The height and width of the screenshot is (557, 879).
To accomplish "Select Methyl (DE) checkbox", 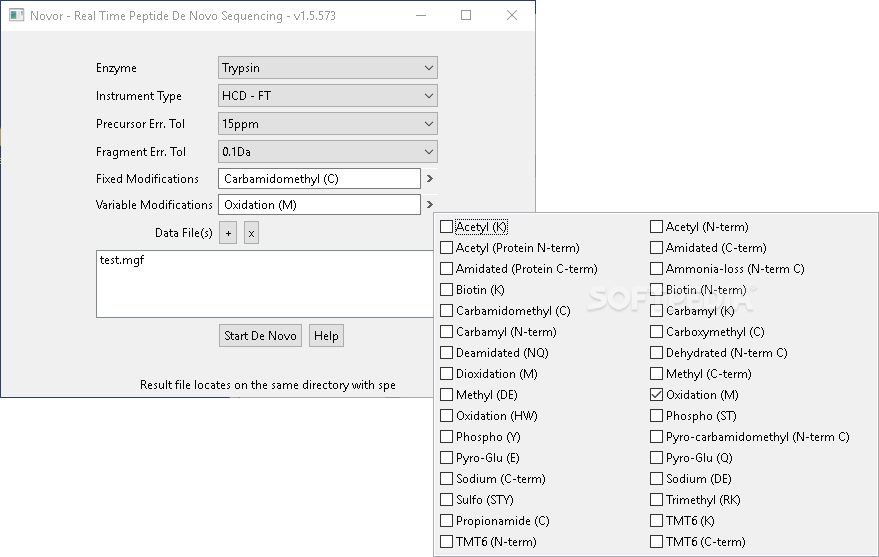I will (x=446, y=395).
